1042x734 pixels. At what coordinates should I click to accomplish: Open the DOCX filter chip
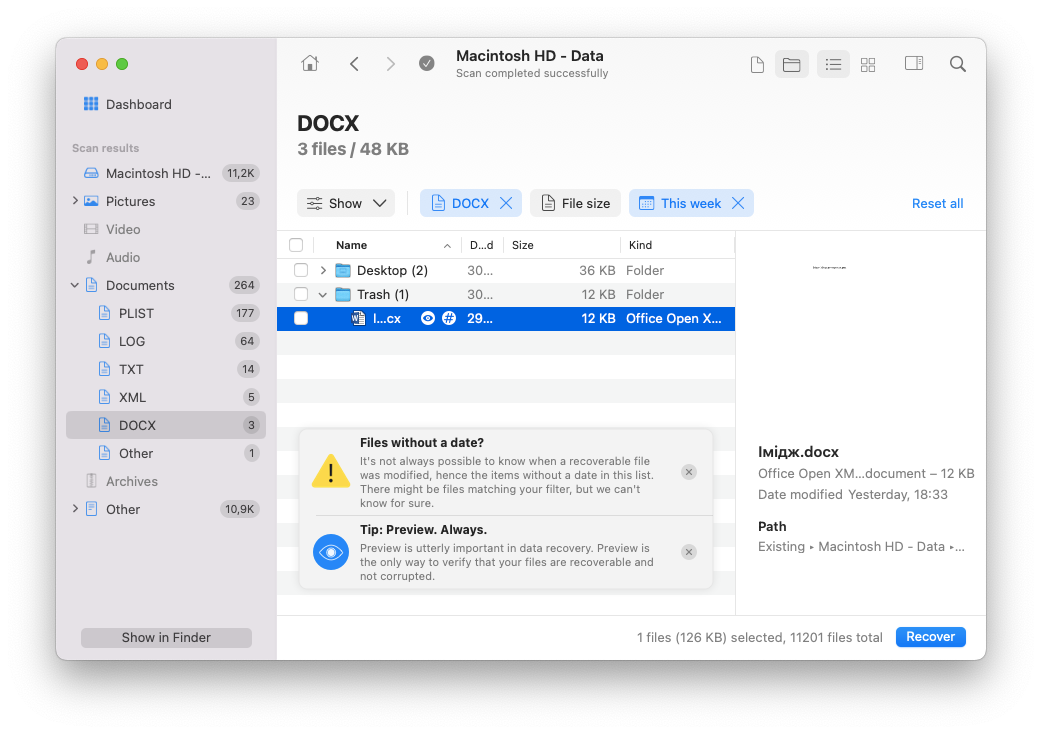click(x=461, y=203)
